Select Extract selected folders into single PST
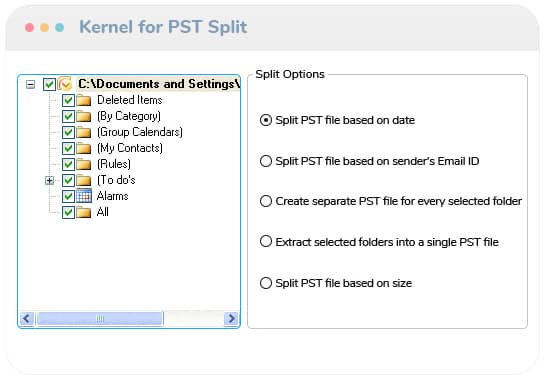 (x=266, y=241)
